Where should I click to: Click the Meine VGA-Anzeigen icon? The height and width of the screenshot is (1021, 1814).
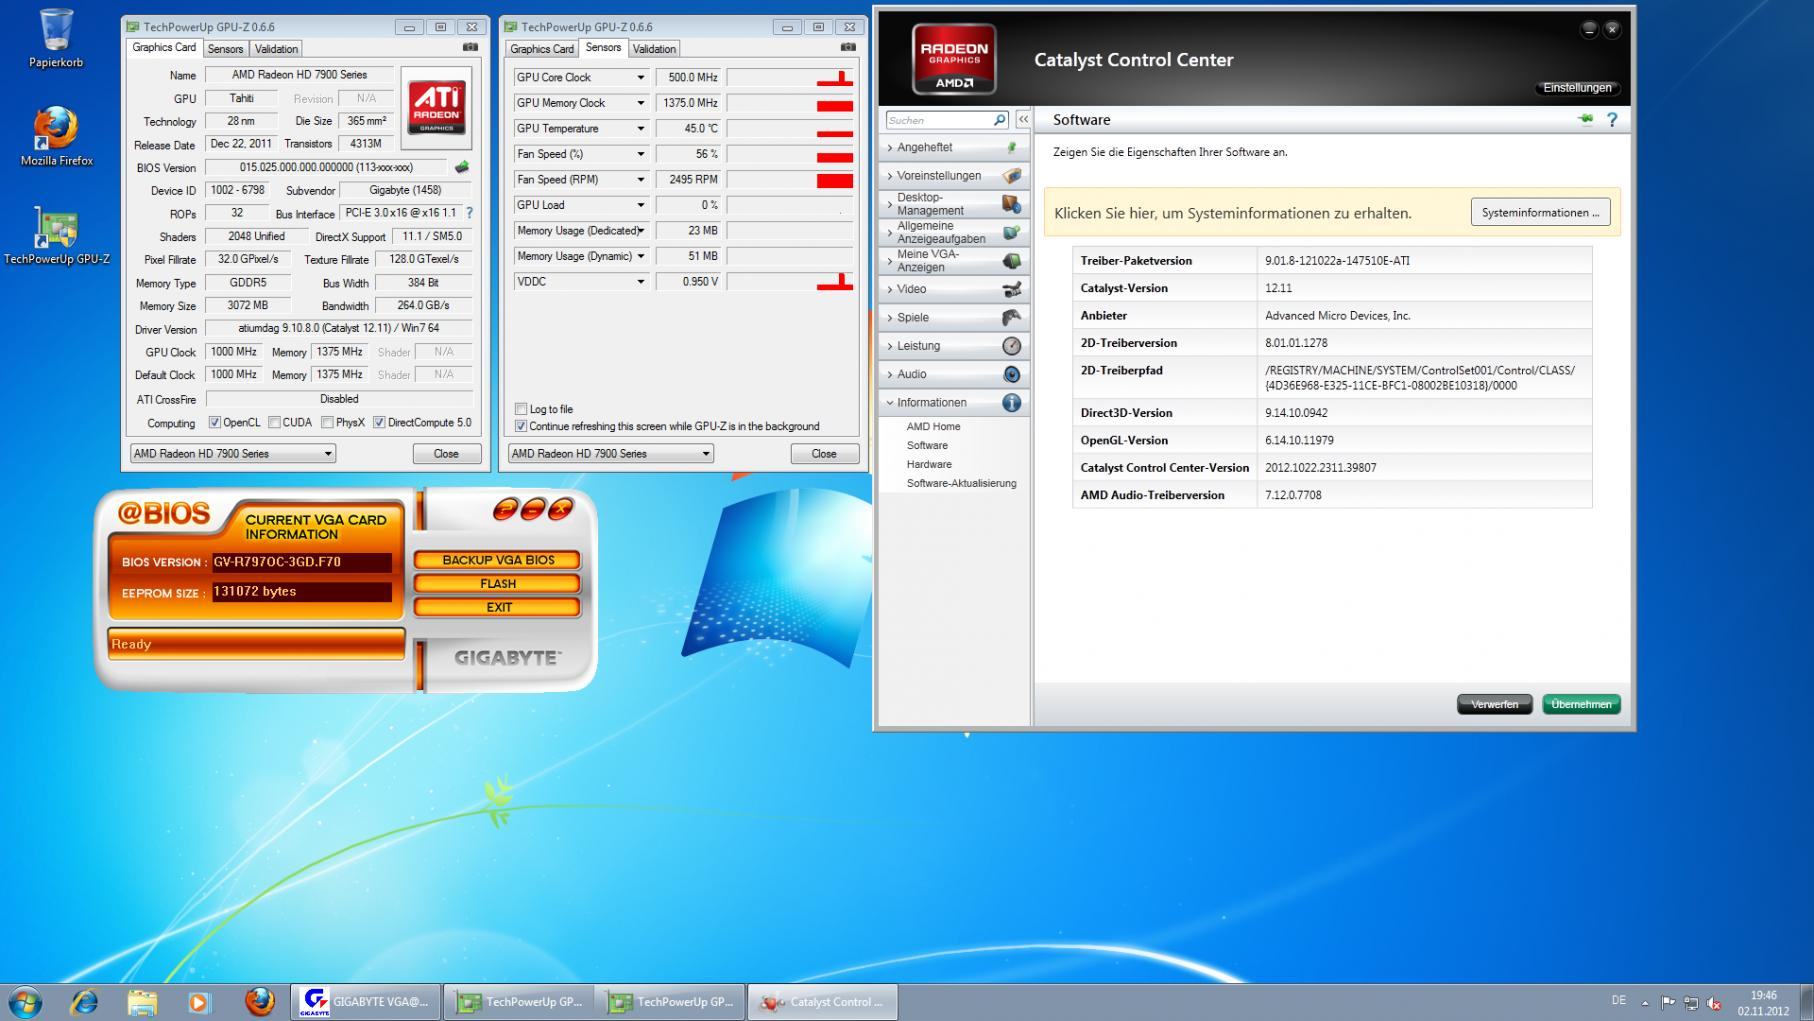coord(1012,261)
